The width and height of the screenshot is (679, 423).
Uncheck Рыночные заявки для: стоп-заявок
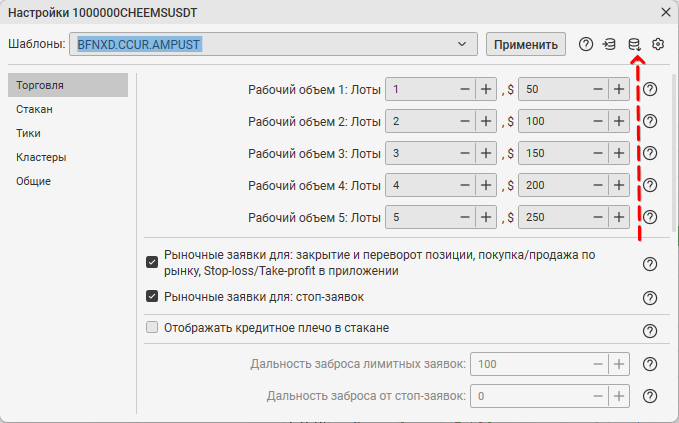tap(153, 296)
